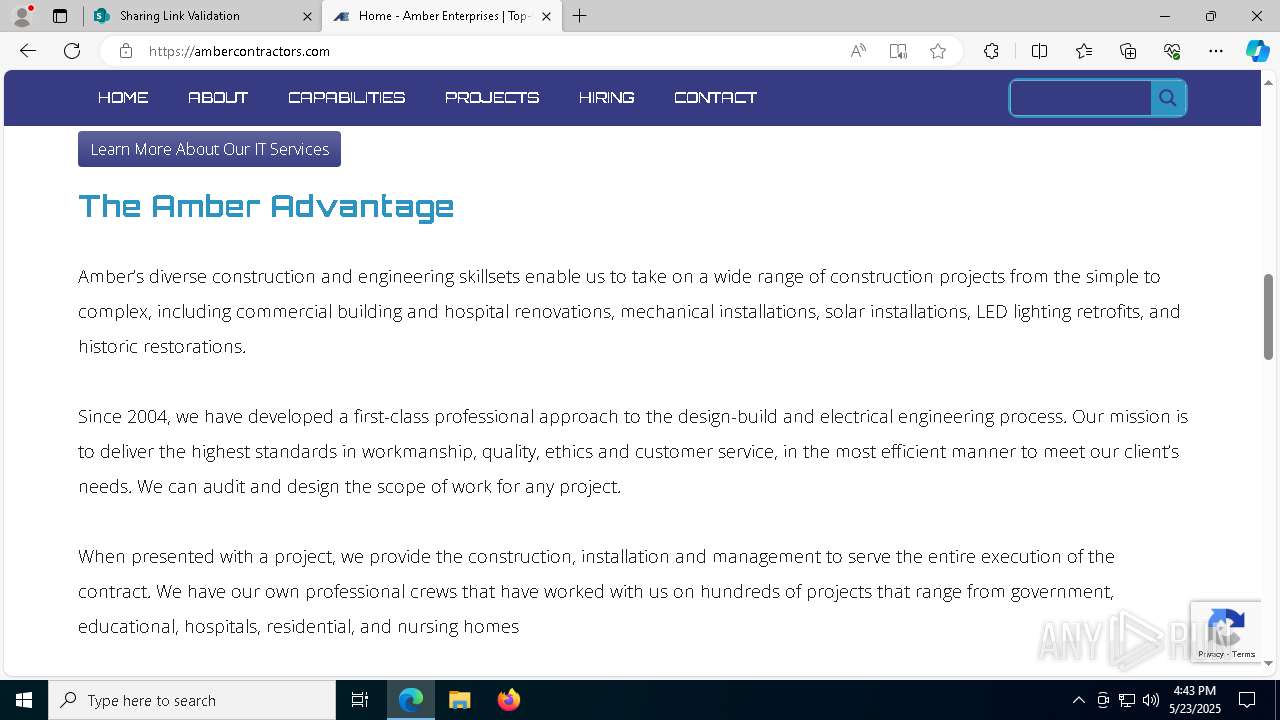This screenshot has width=1280, height=720.
Task: Enable split screen view
Action: [1039, 51]
